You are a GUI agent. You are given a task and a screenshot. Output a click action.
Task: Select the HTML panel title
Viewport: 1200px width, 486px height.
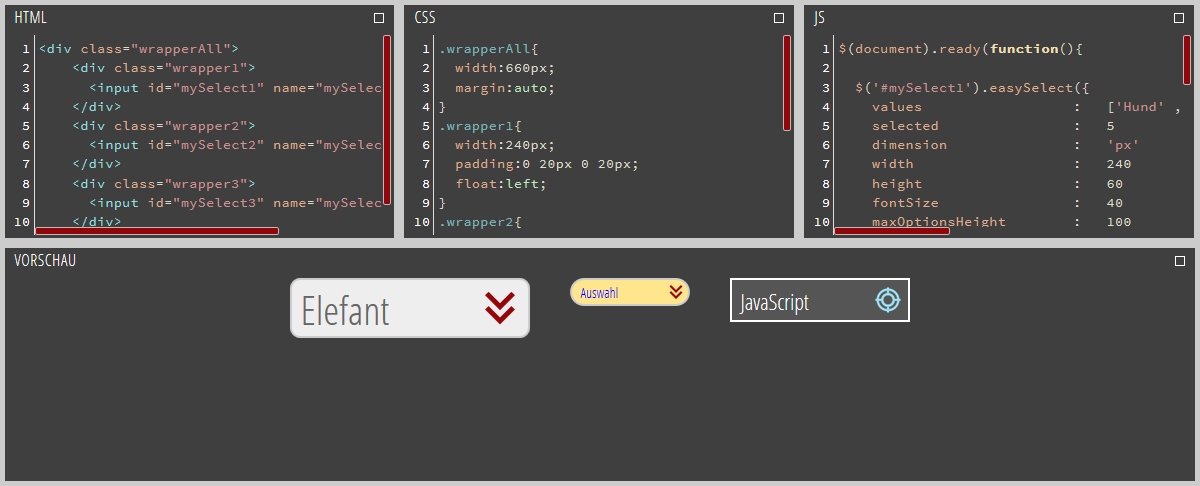[x=30, y=18]
